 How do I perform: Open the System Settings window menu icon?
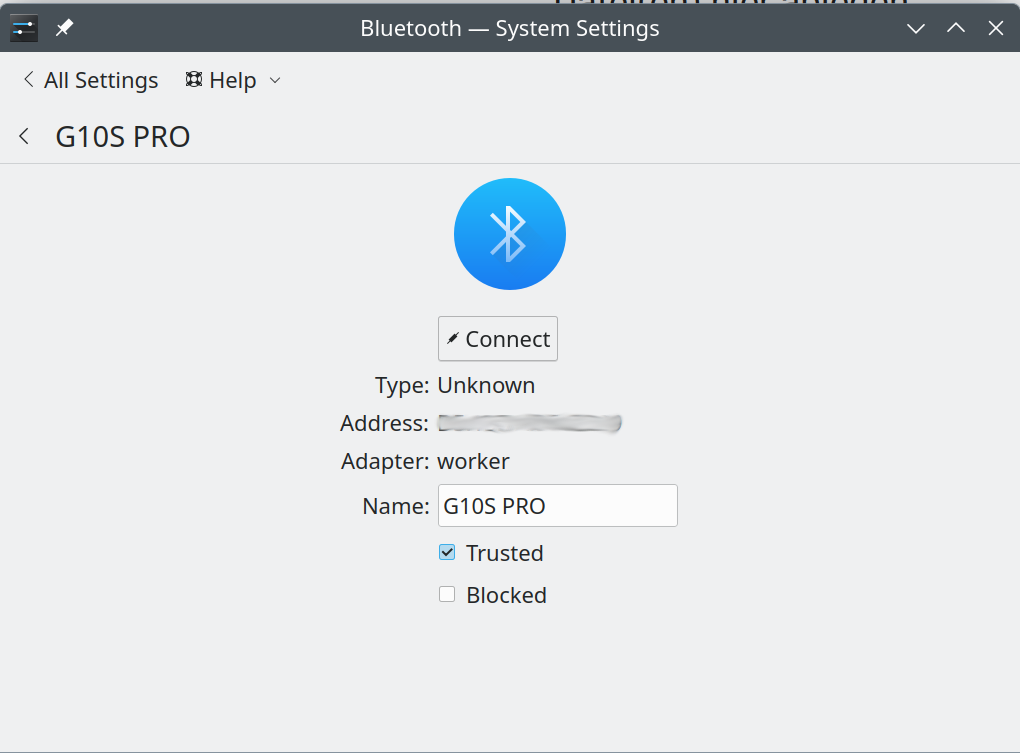pos(24,28)
